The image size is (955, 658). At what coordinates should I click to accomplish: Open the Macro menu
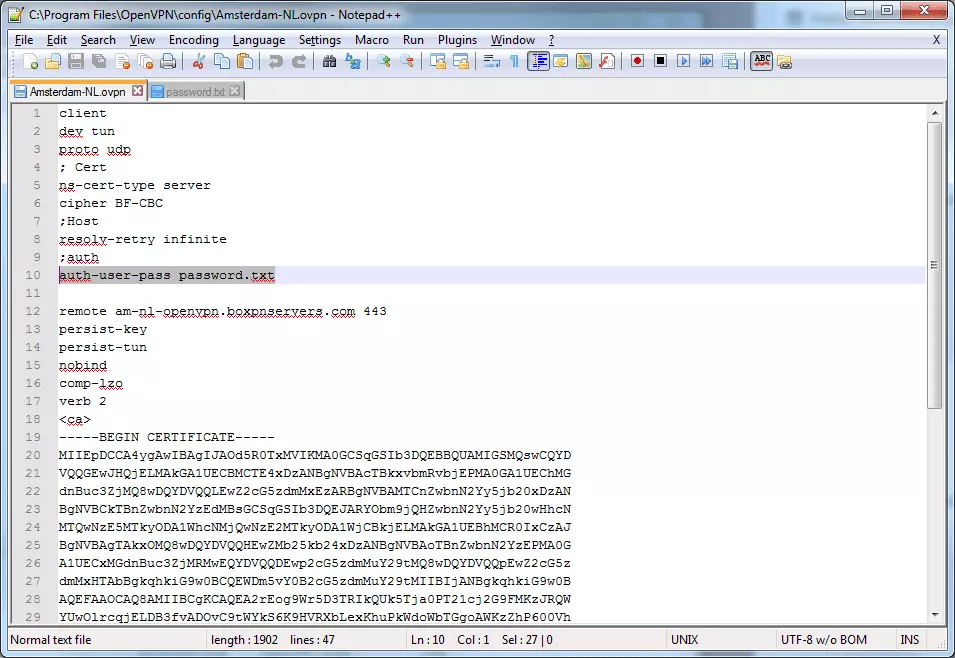(x=371, y=40)
